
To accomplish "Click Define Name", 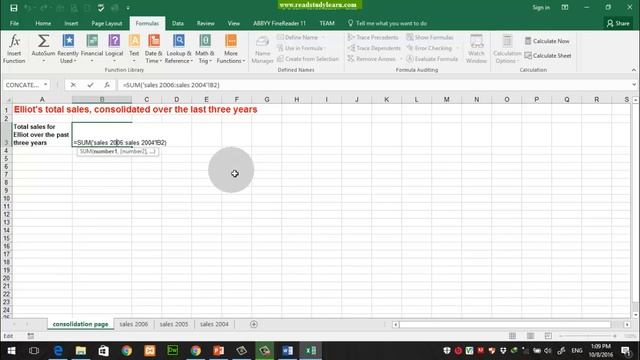I will click(301, 38).
